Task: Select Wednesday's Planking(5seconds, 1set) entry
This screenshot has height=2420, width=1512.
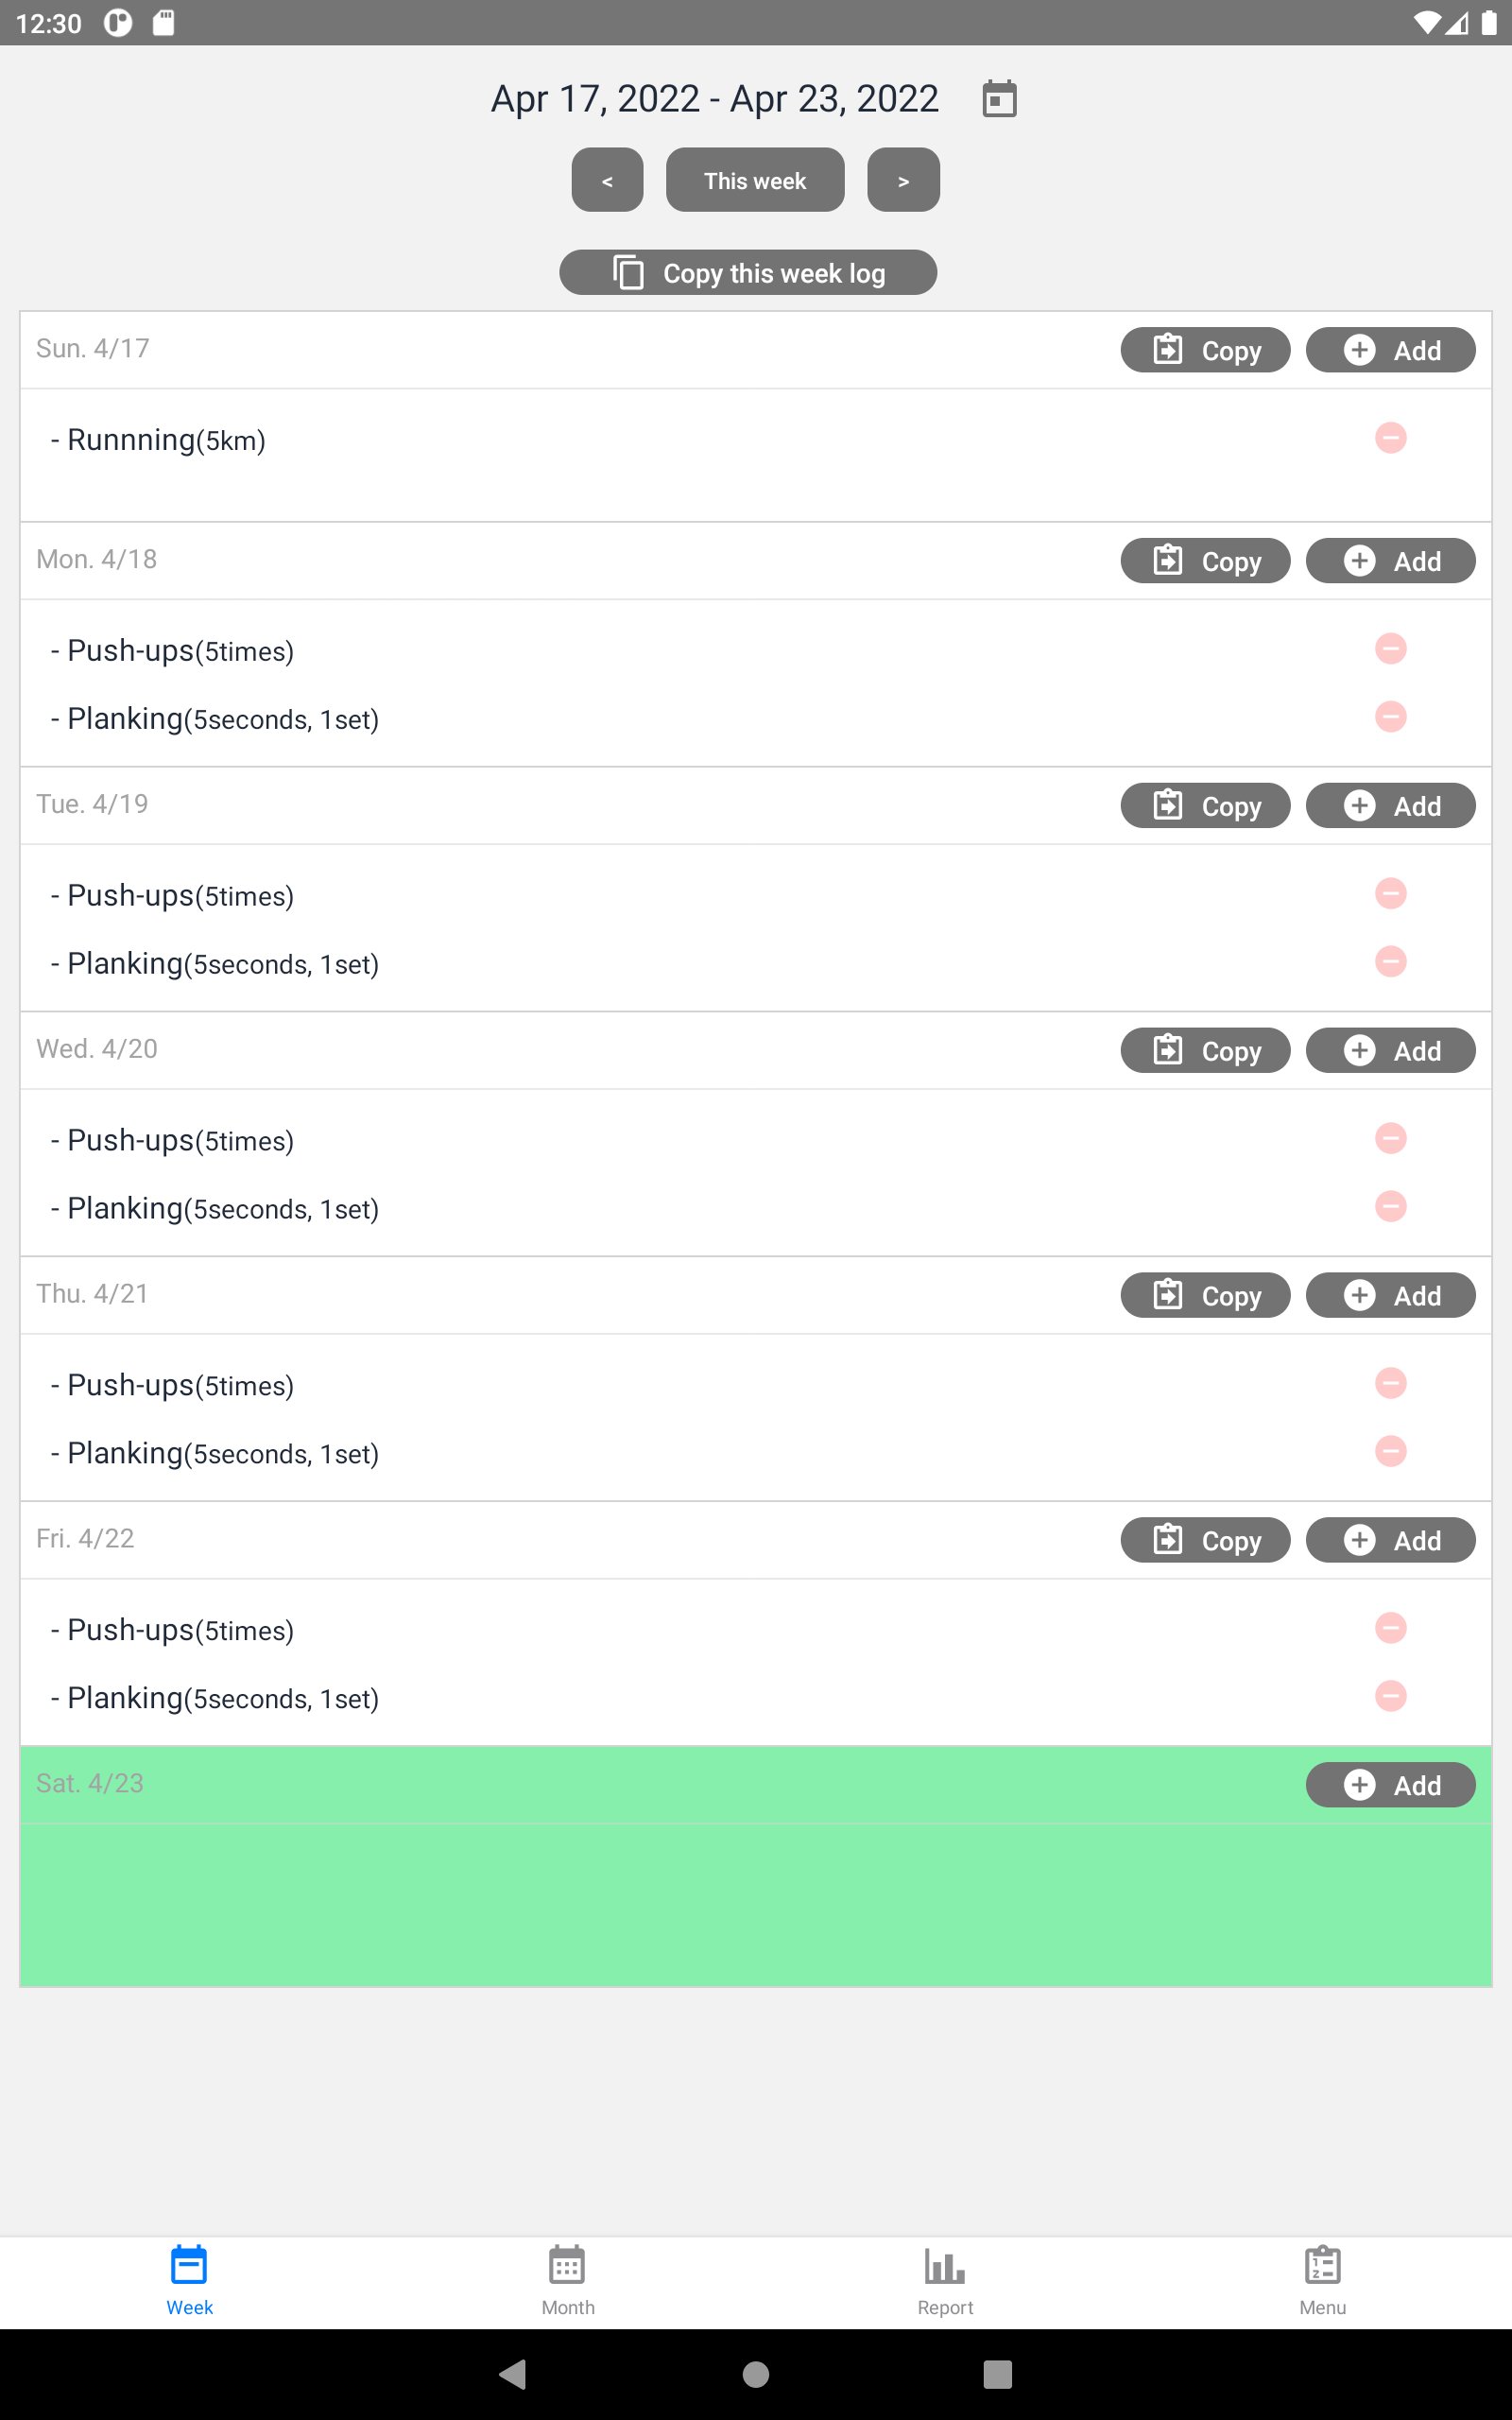Action: click(x=222, y=1209)
